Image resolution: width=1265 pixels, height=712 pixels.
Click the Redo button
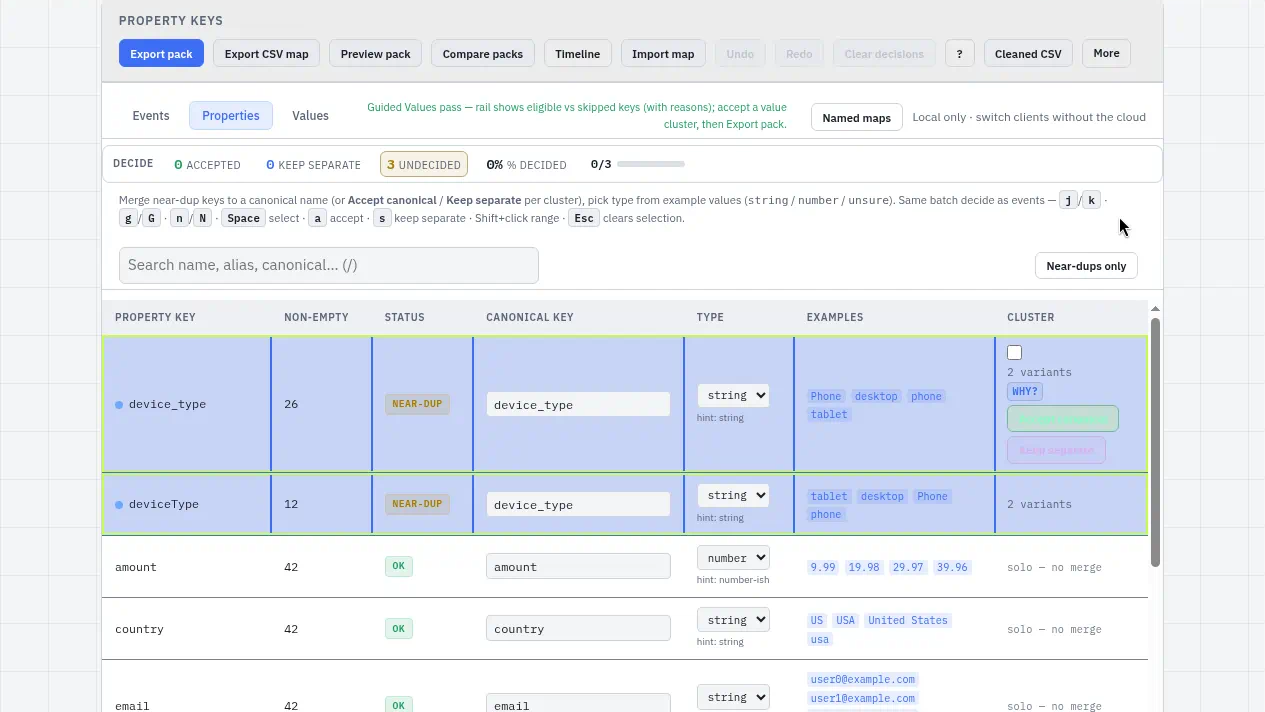[799, 54]
